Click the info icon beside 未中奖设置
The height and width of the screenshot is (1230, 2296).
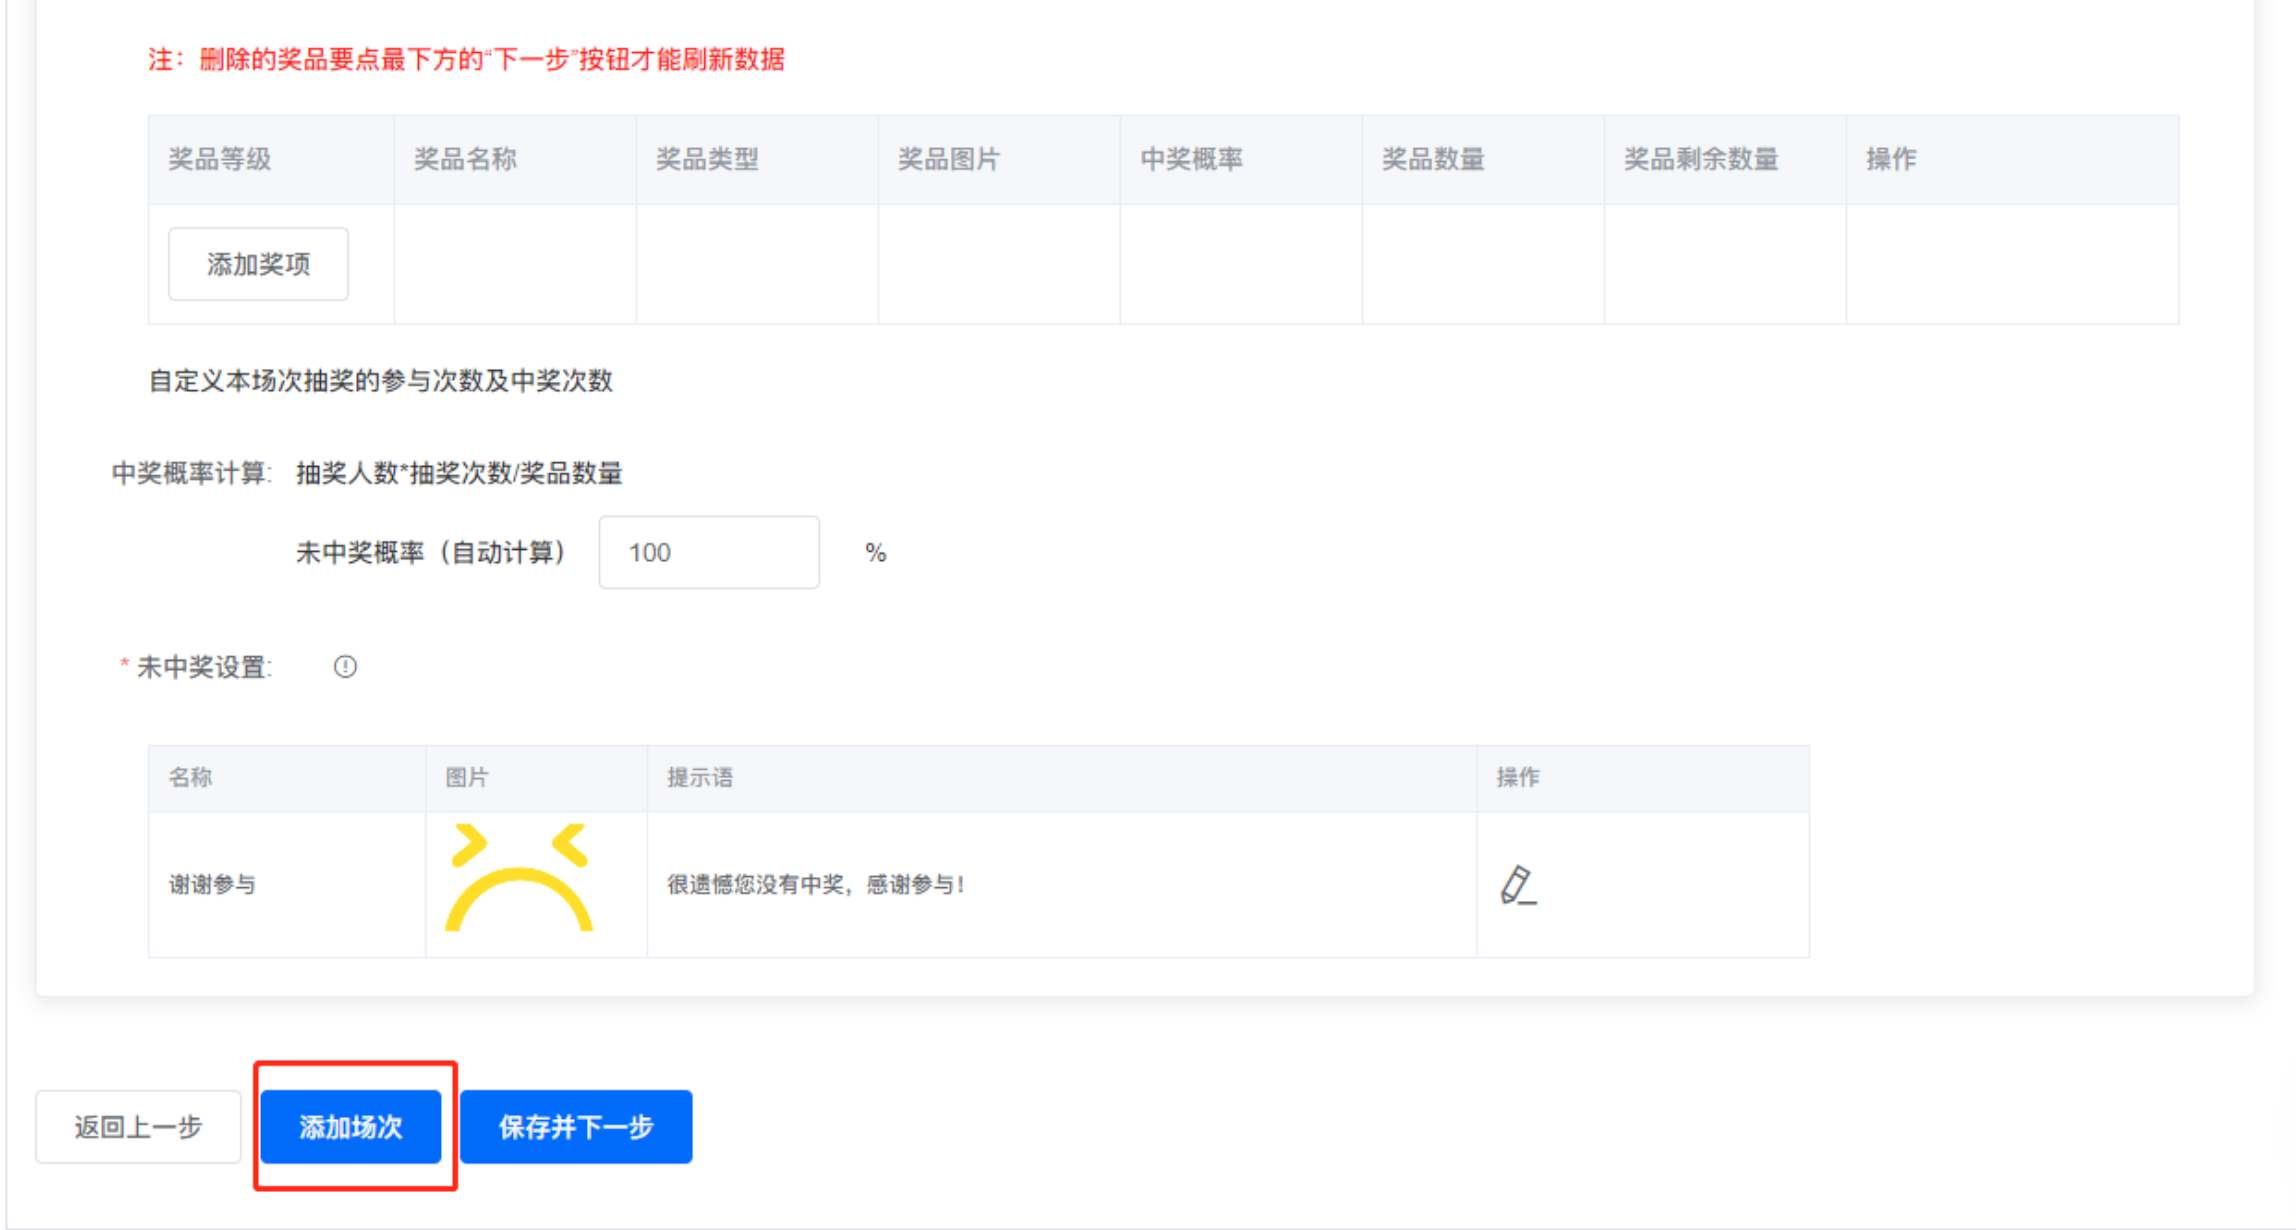345,667
